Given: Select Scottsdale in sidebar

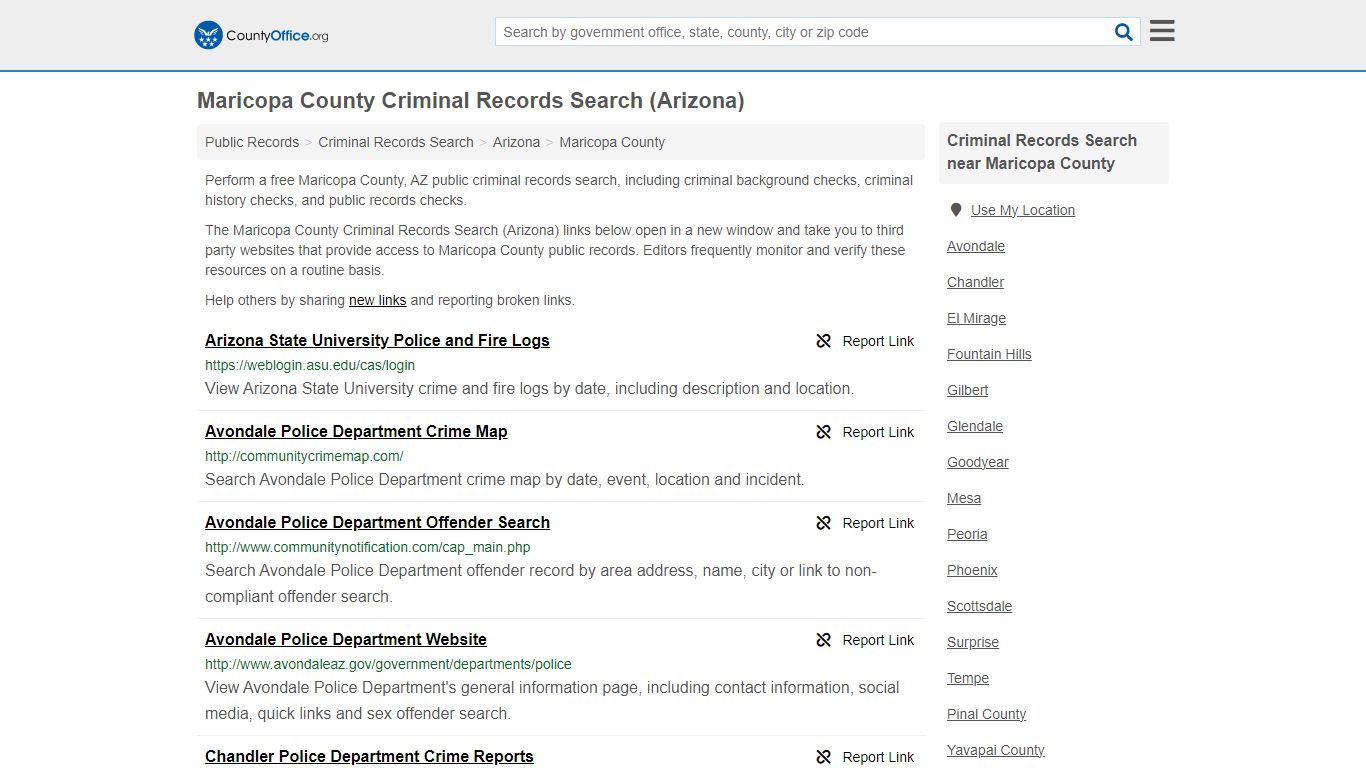Looking at the screenshot, I should (x=980, y=606).
